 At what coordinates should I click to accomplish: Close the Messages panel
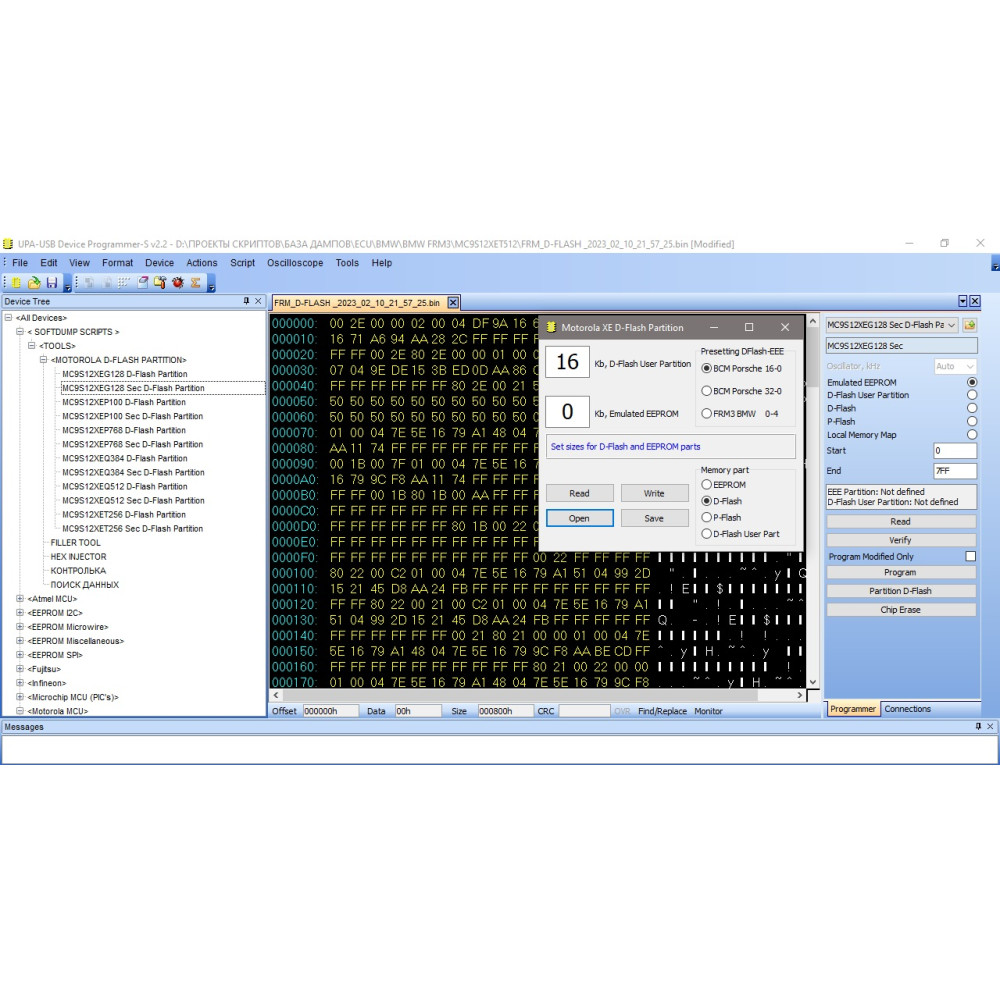[990, 726]
